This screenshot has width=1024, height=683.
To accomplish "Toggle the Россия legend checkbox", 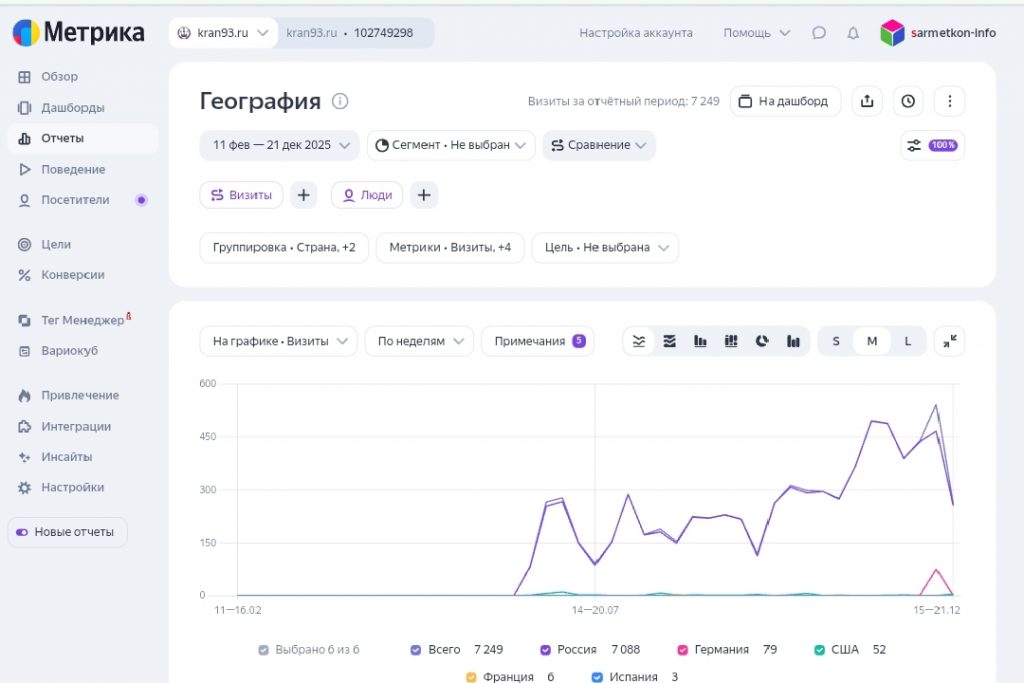I will click(546, 650).
